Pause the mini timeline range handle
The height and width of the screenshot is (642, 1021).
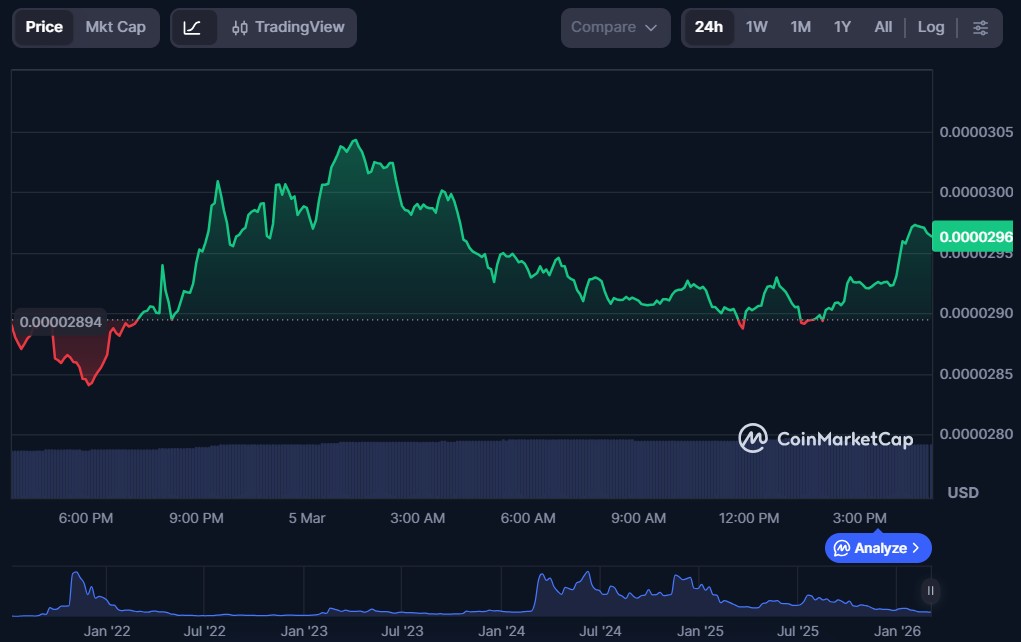pyautogui.click(x=931, y=591)
